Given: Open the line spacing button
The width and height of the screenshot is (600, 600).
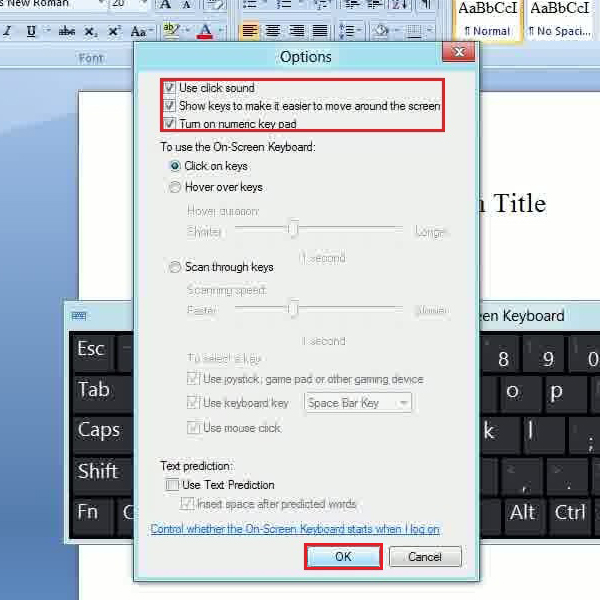Looking at the screenshot, I should [x=347, y=31].
